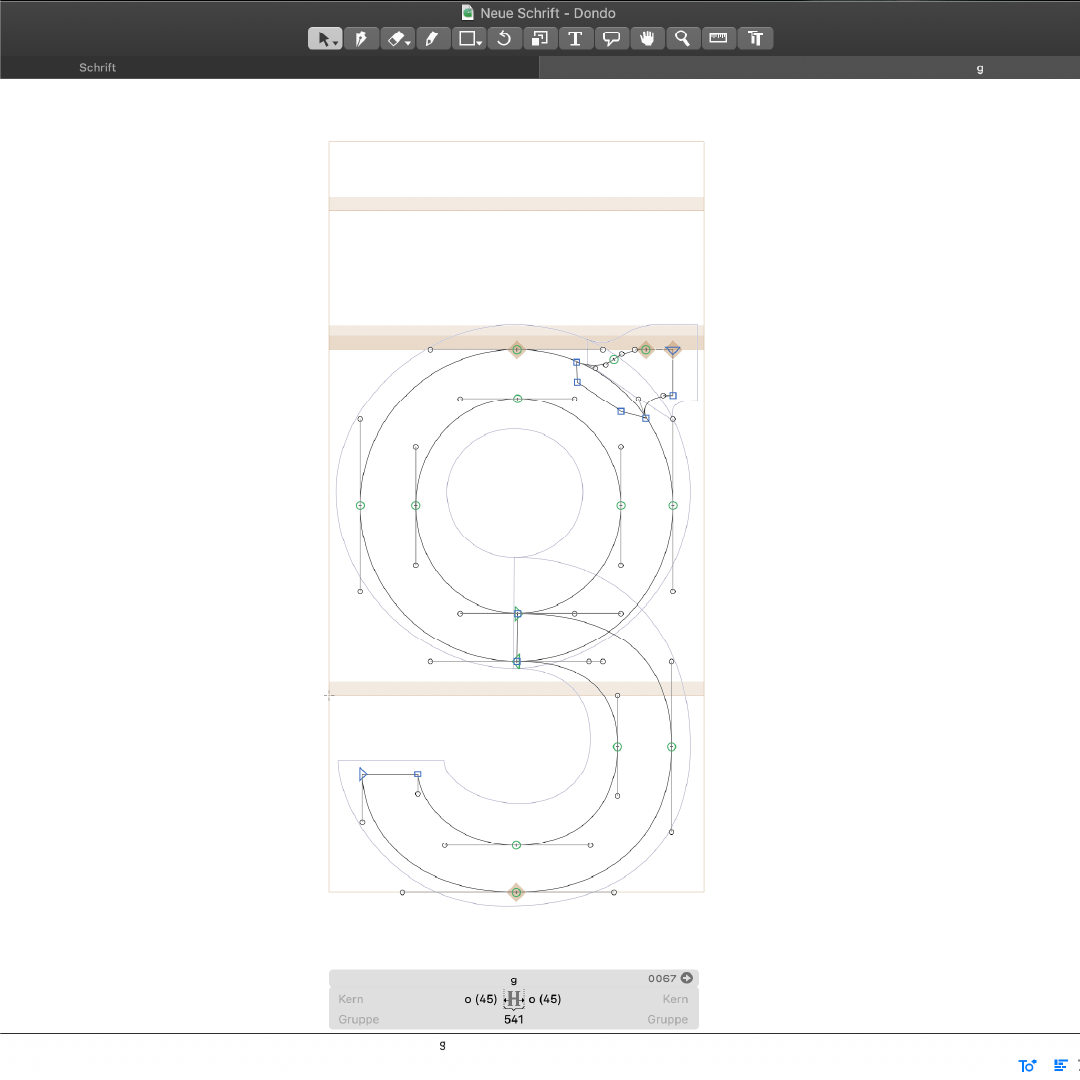Select the rightmost node of the inner counter
Screen dimensions: 1080x1080
point(621,506)
